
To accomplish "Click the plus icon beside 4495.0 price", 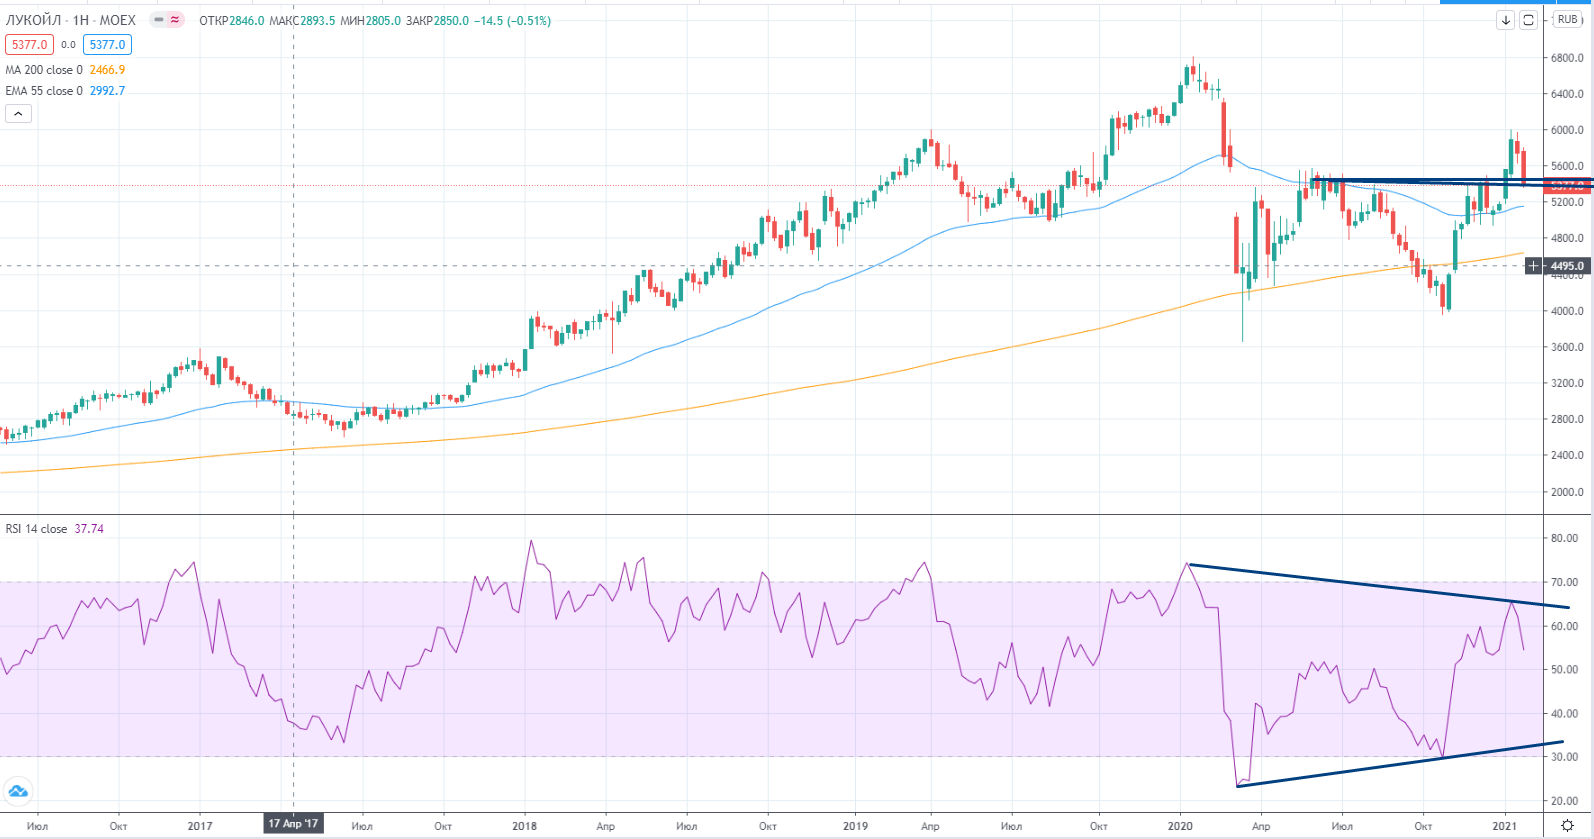I will (1533, 266).
